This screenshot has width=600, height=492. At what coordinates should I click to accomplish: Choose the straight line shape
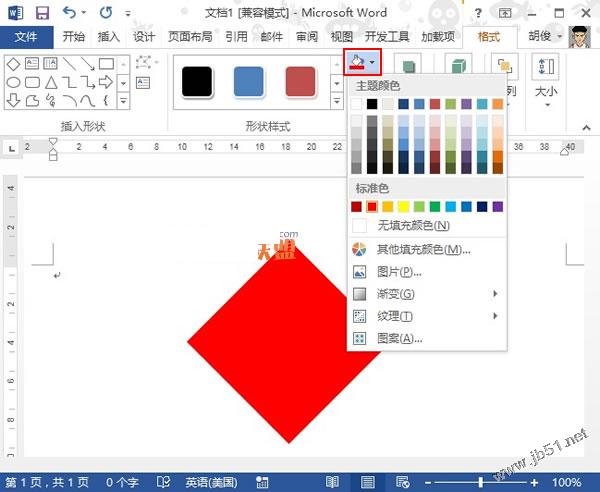pos(69,64)
